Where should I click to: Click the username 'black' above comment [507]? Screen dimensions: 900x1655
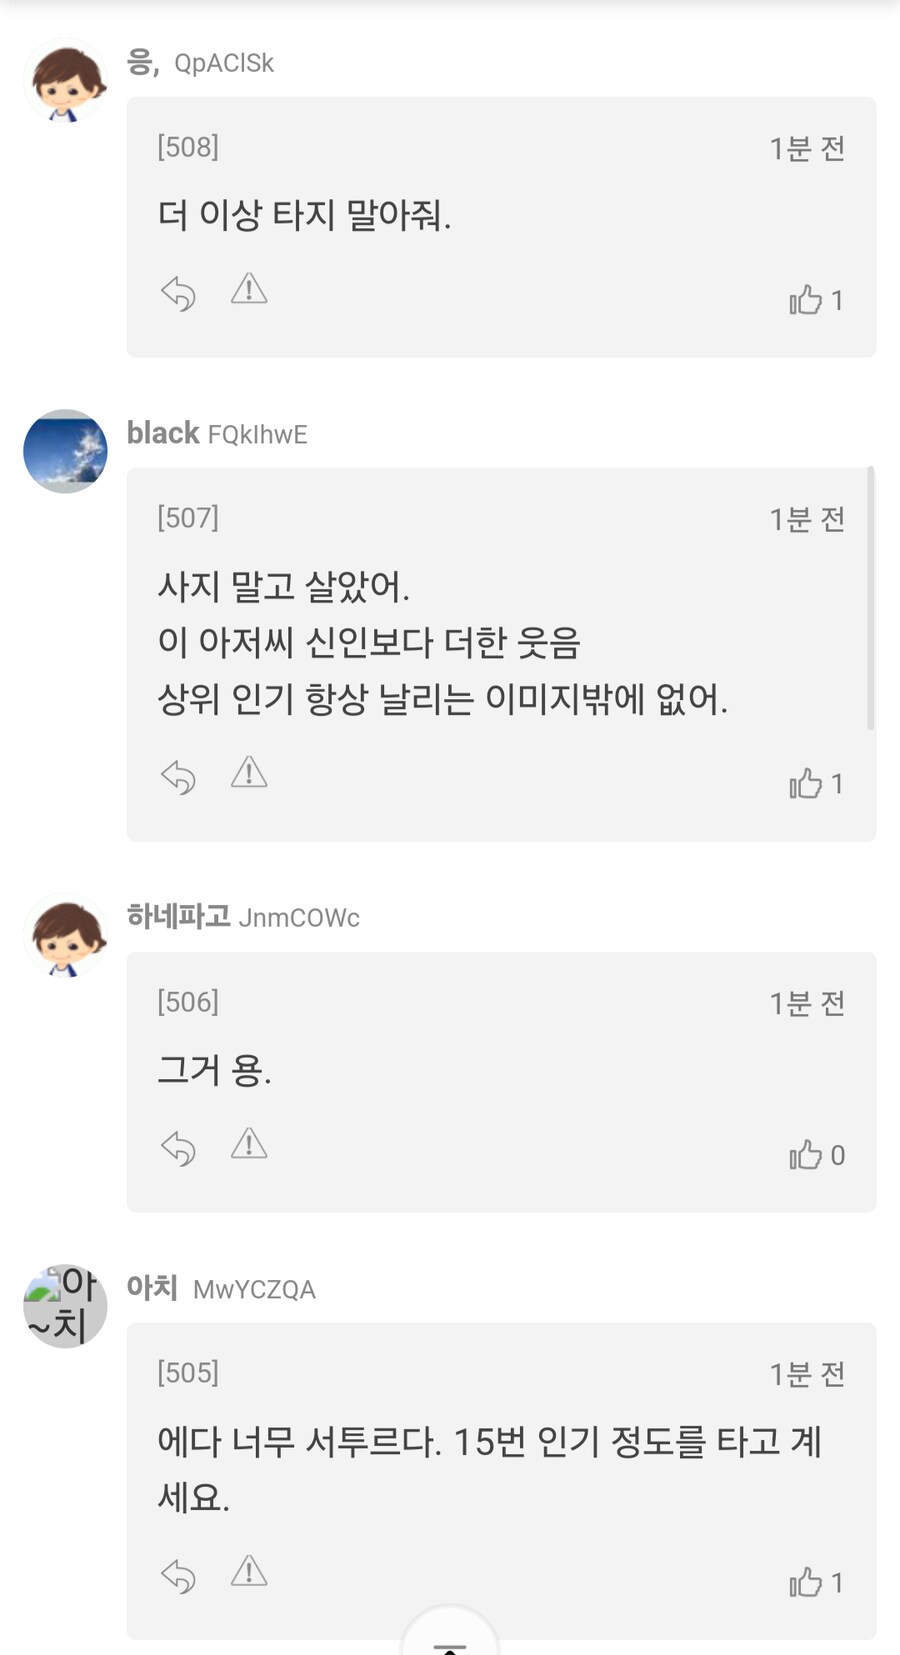[x=162, y=433]
